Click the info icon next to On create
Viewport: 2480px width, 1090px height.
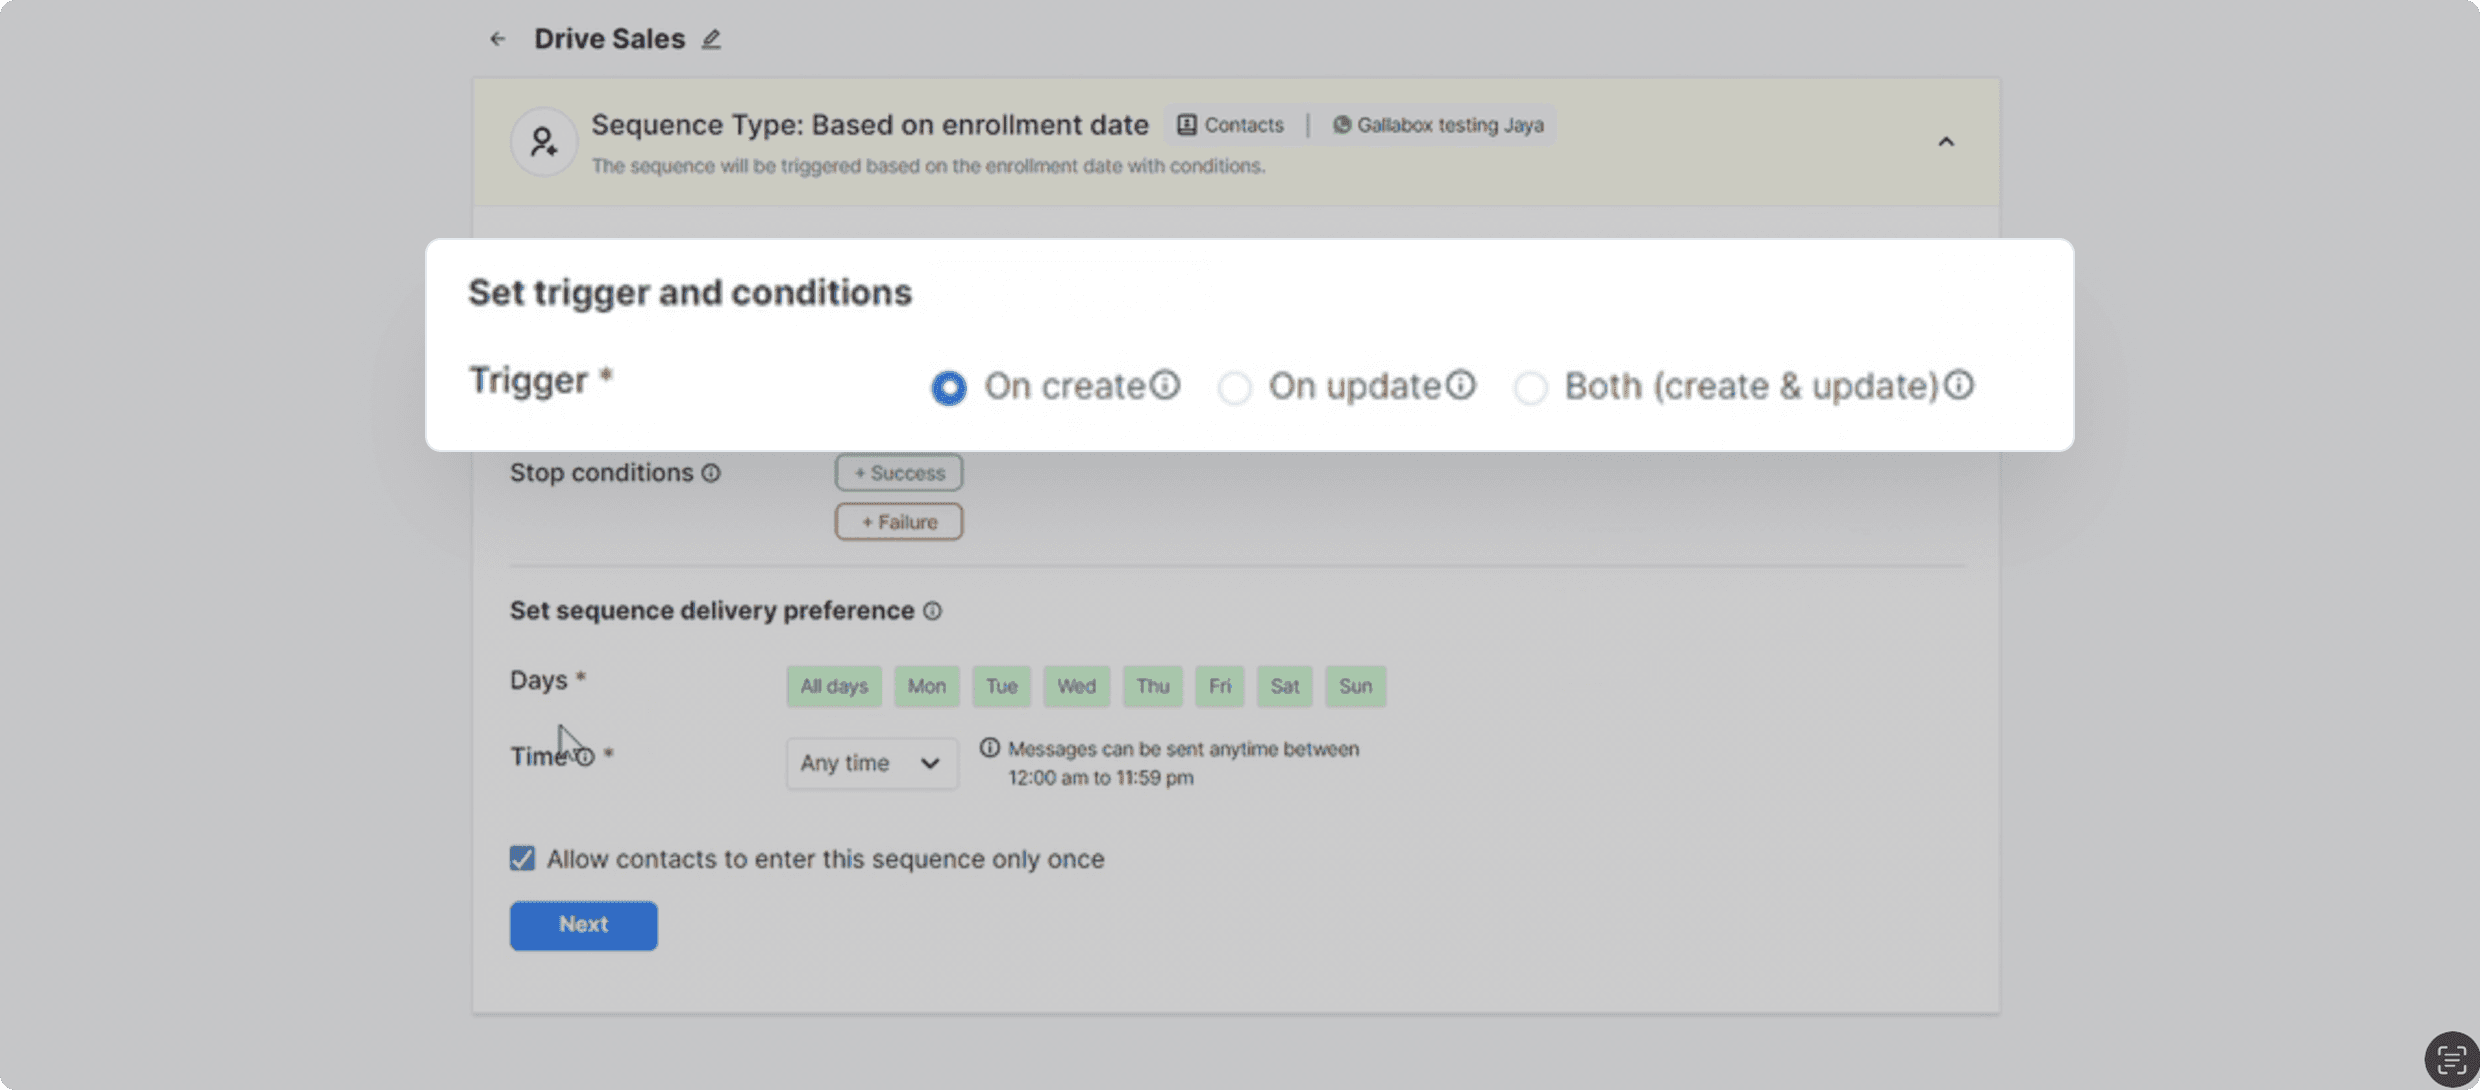(1165, 385)
